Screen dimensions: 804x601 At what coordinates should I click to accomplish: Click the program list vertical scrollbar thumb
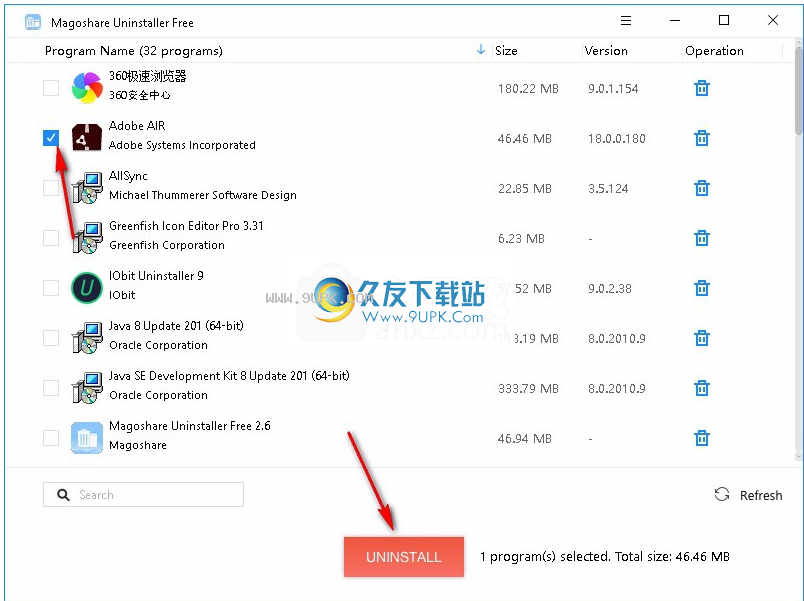click(x=799, y=91)
